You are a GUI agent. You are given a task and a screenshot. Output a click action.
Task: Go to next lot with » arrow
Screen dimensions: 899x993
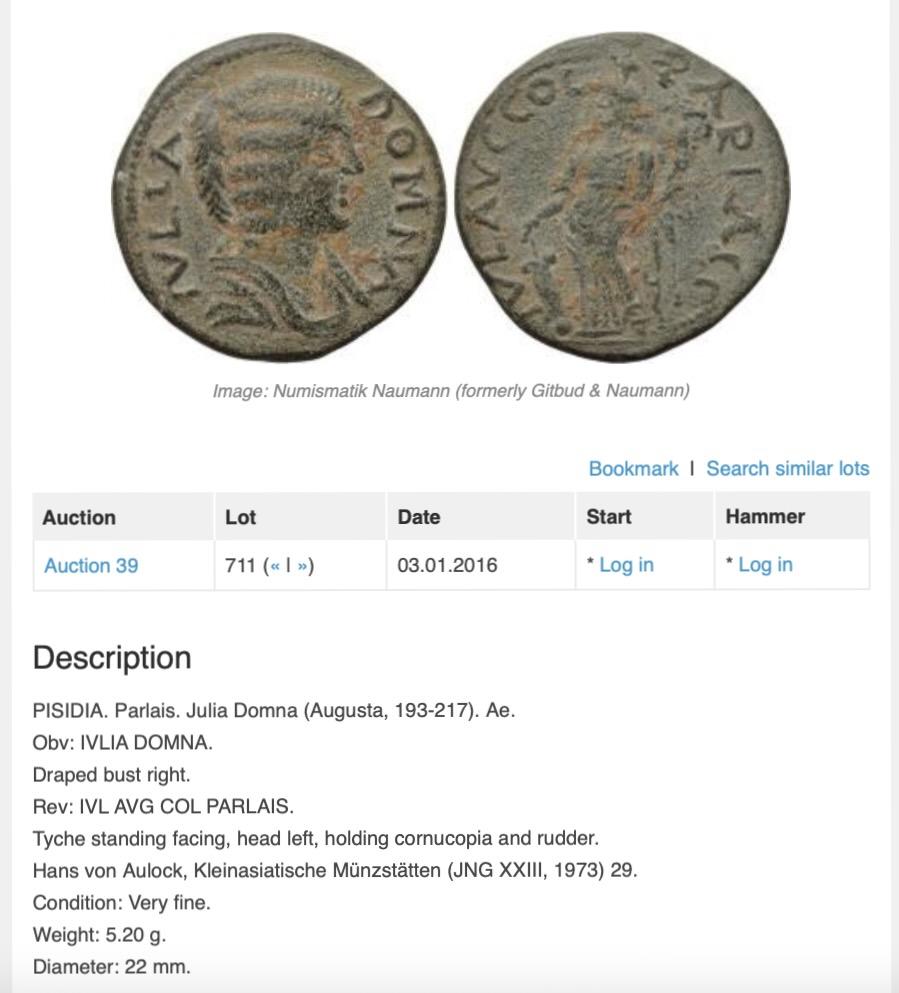coord(302,566)
